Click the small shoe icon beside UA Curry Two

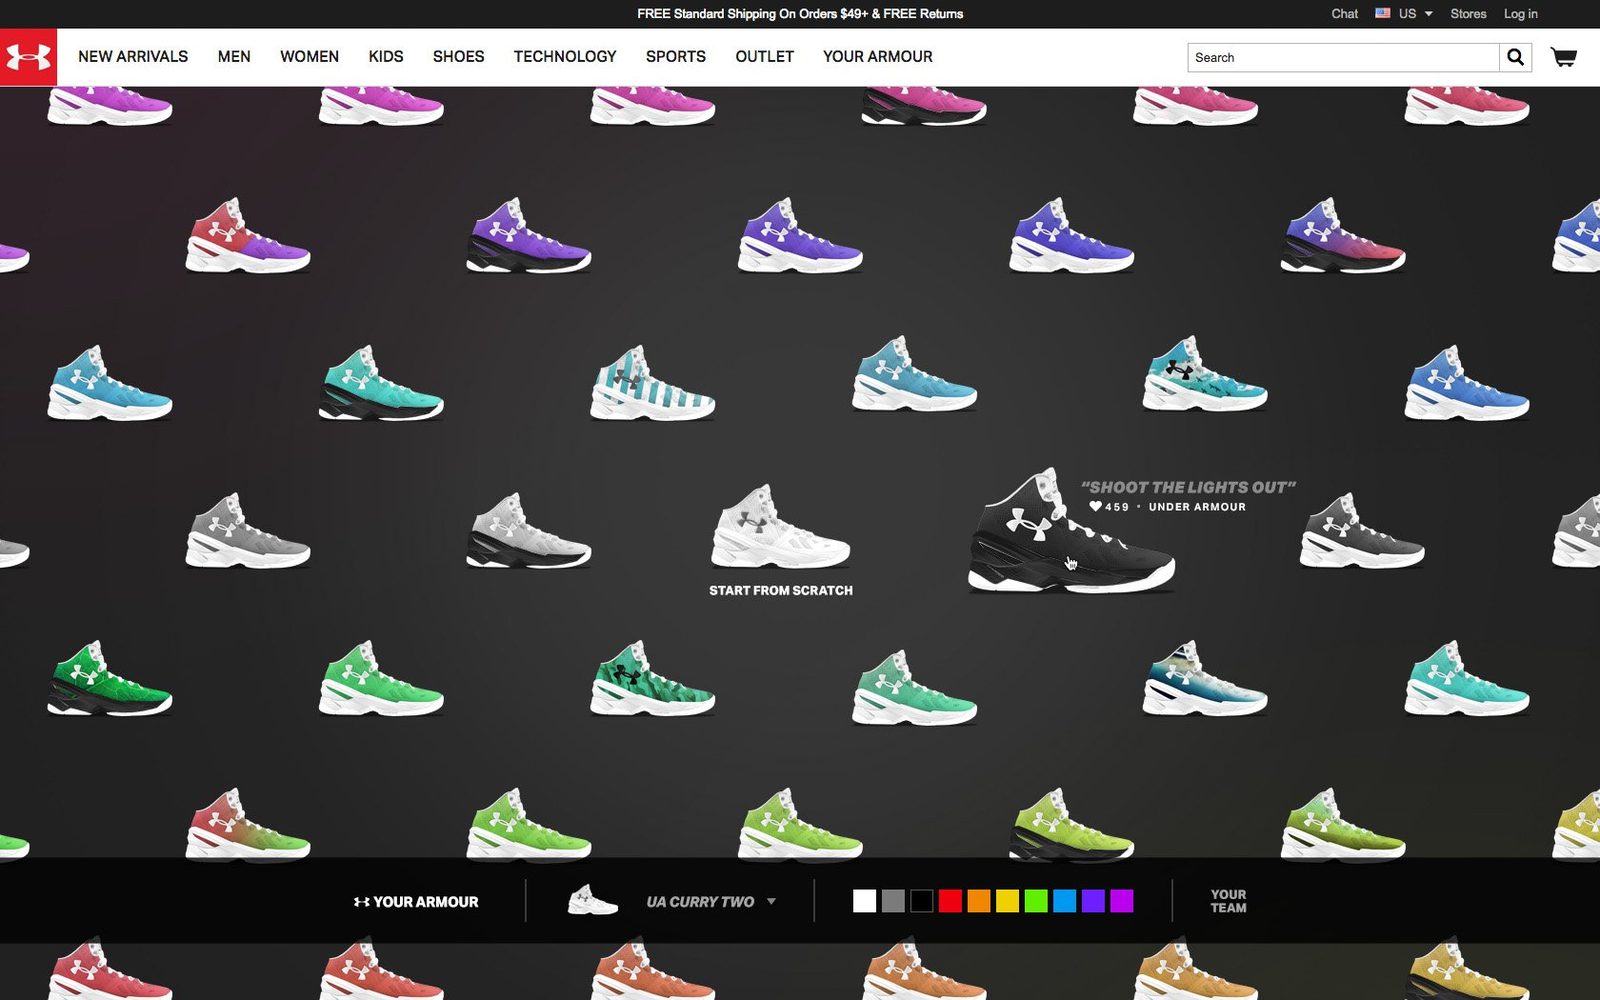[593, 900]
